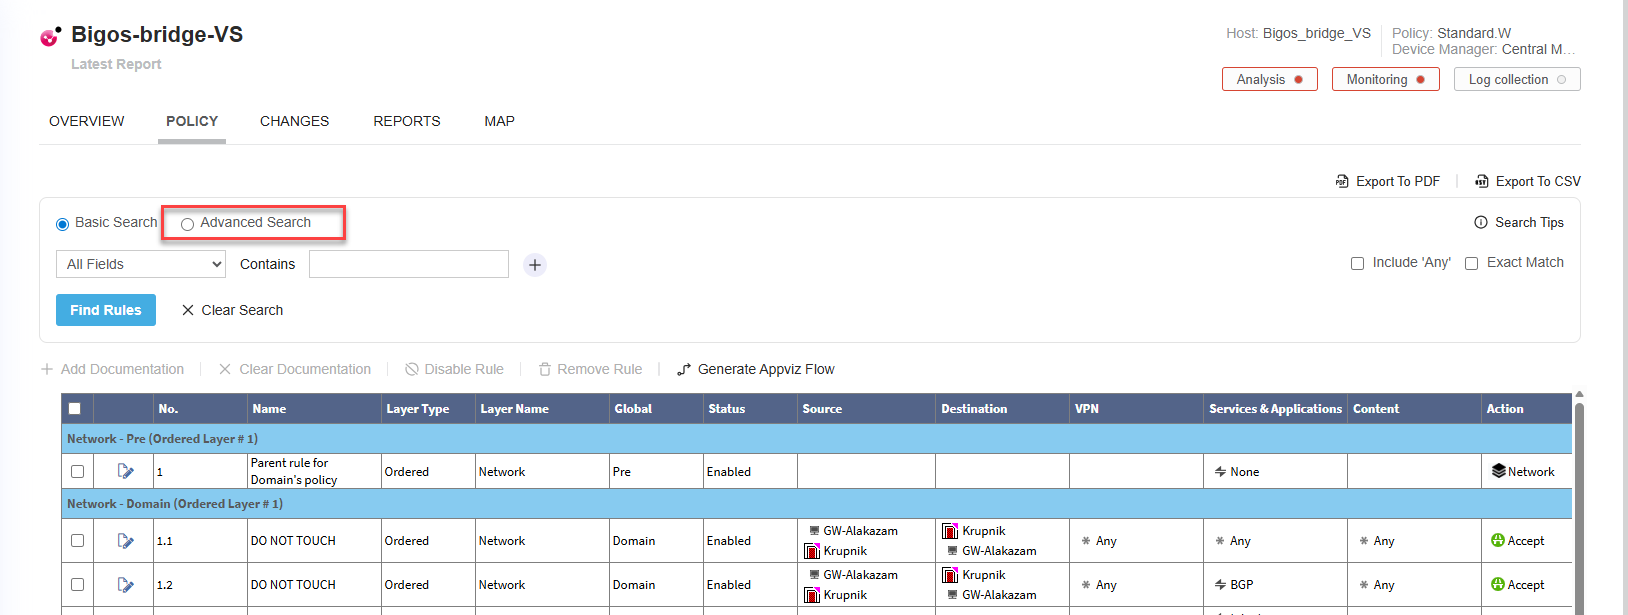Open the All Fields dropdown
The height and width of the screenshot is (615, 1628).
(141, 264)
